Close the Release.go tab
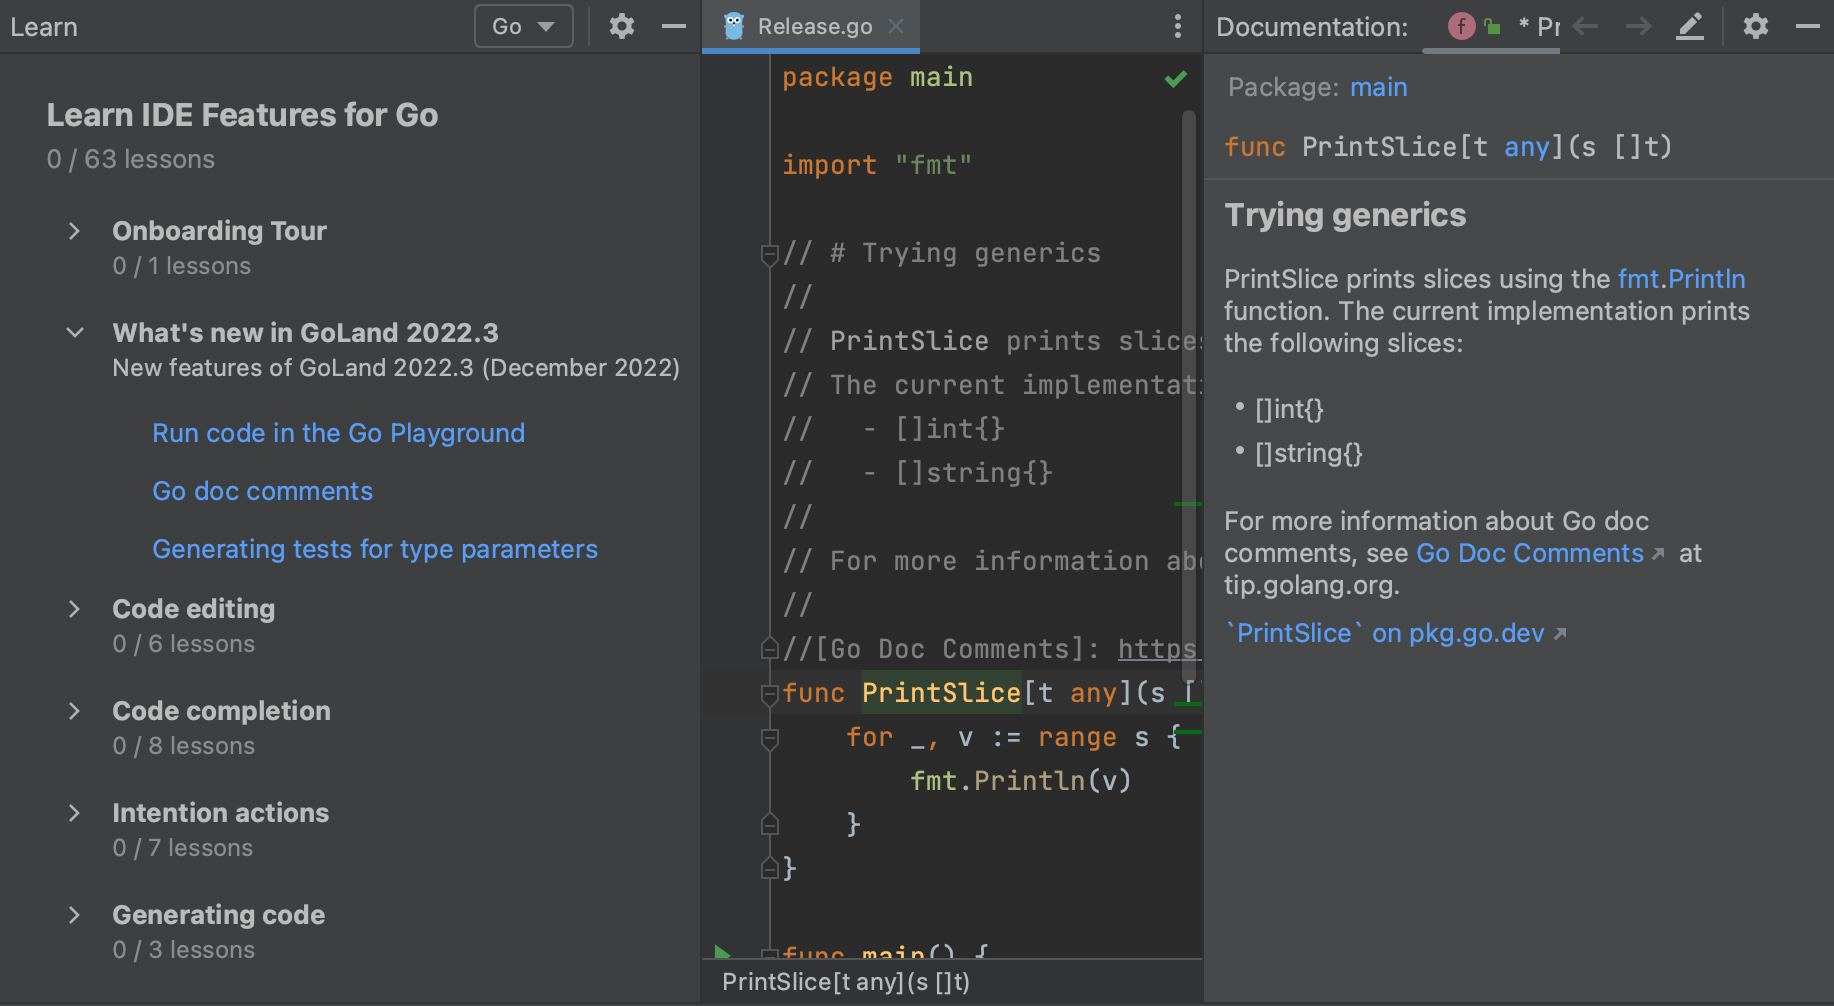The height and width of the screenshot is (1006, 1834). [896, 26]
